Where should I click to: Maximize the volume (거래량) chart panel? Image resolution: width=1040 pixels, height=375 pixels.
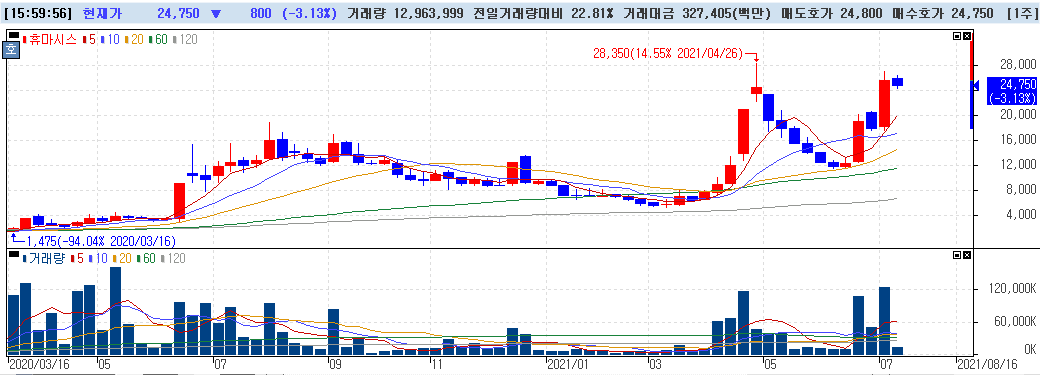tap(958, 255)
